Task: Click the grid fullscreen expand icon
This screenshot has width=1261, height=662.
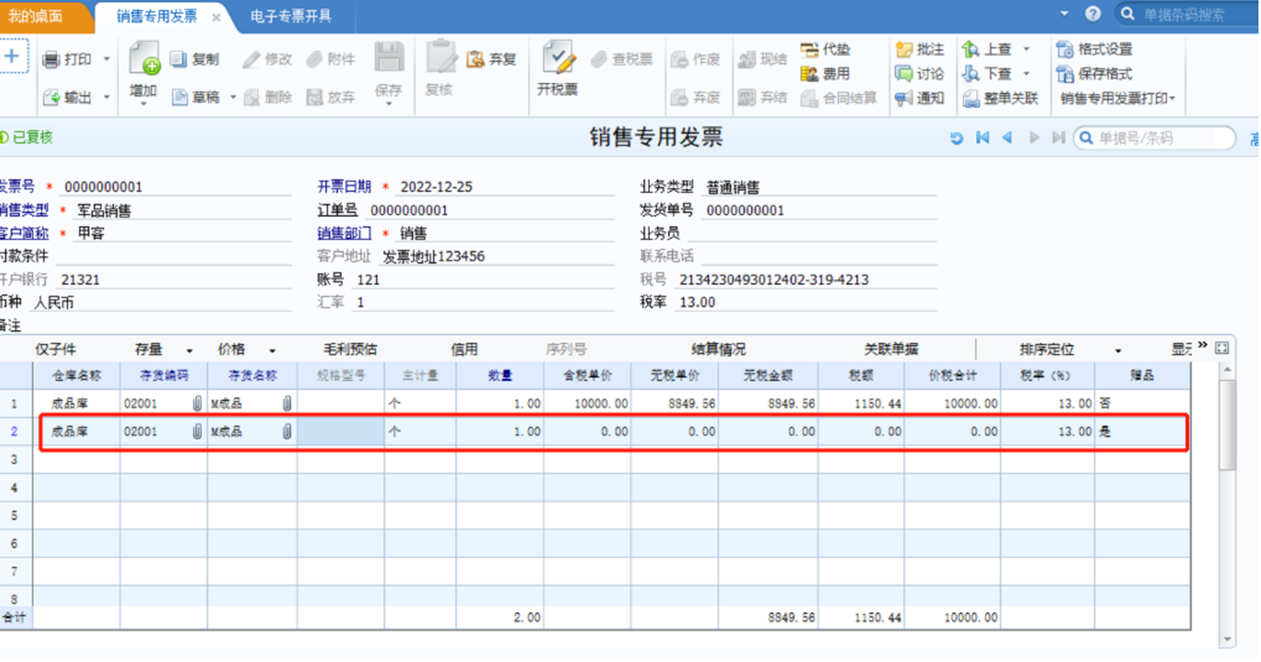Action: [x=1221, y=348]
